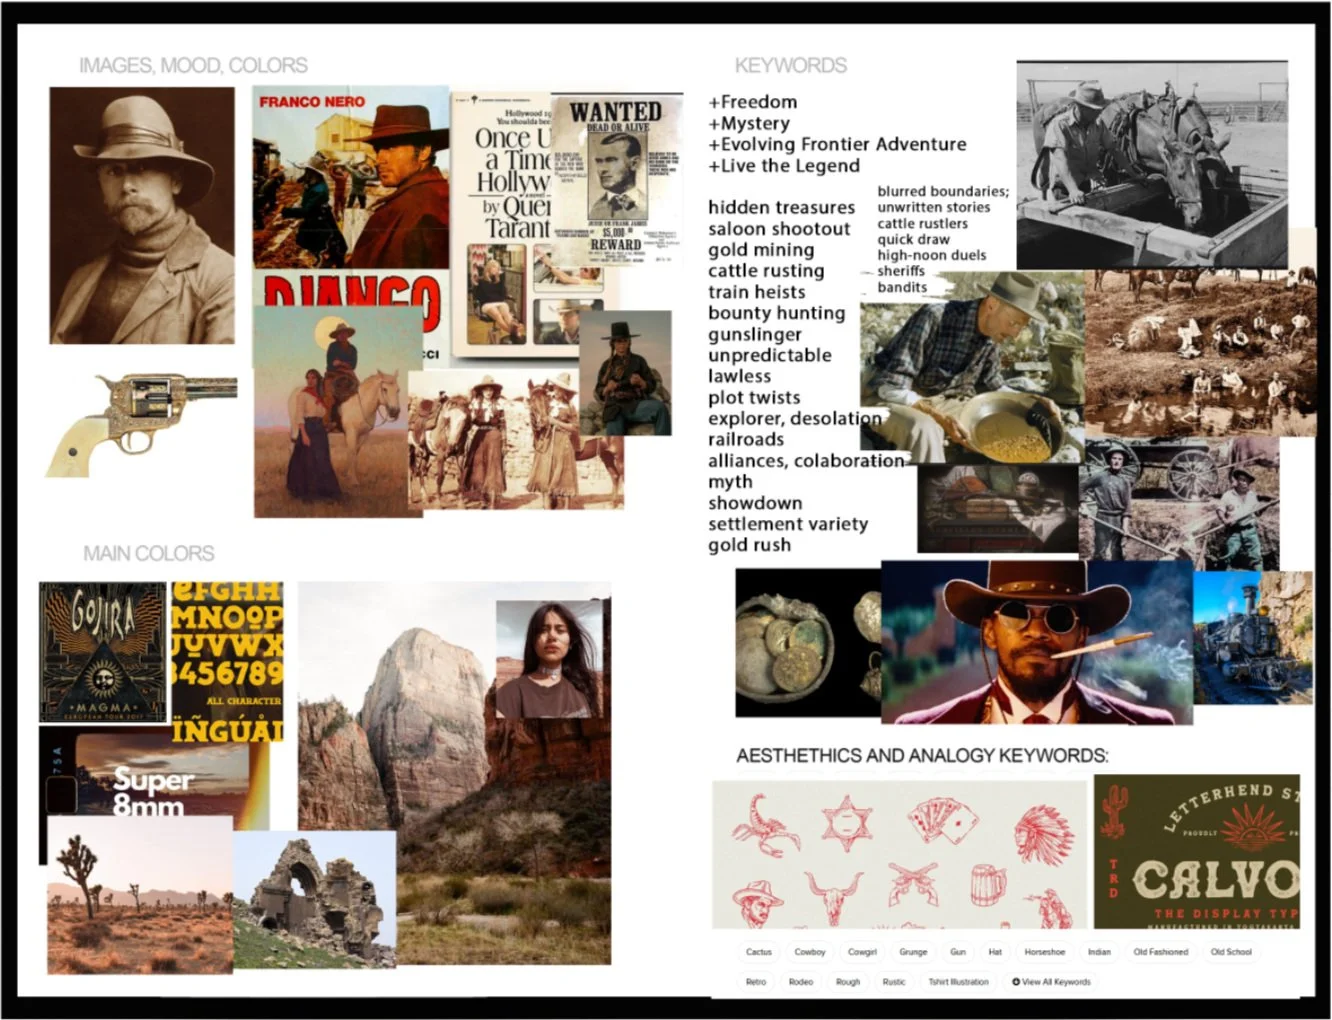Screen dimensions: 1332x1020
Task: Open the View All Keywords link
Action: click(1051, 982)
